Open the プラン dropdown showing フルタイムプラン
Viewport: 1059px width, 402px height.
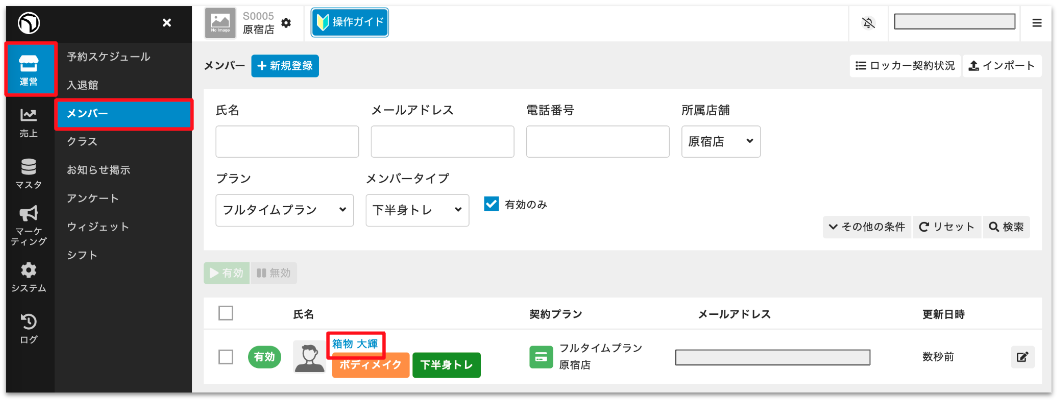[284, 210]
